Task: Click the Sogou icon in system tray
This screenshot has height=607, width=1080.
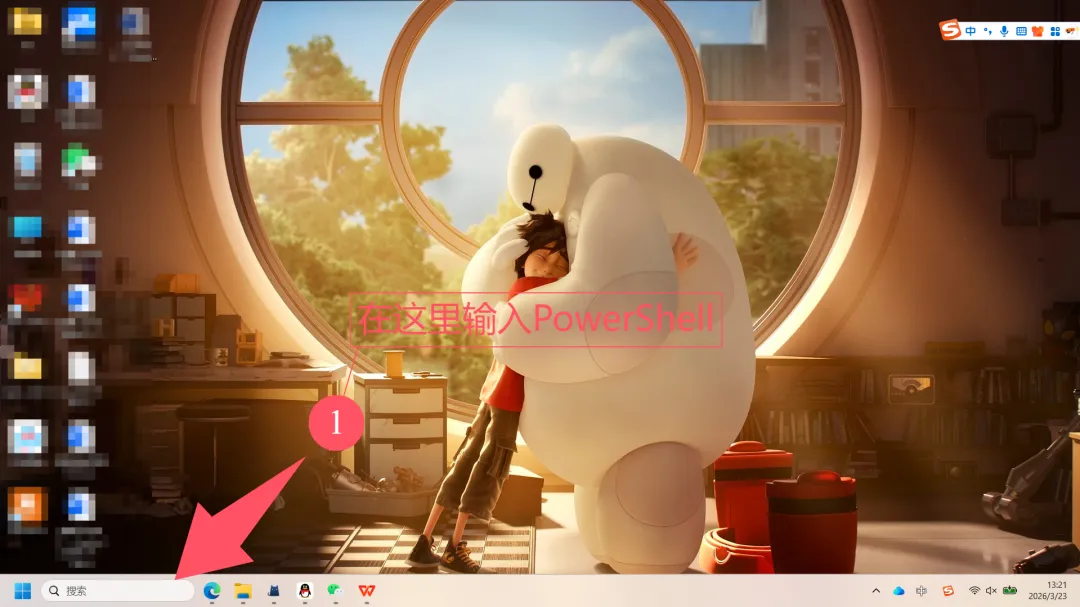Action: click(948, 590)
